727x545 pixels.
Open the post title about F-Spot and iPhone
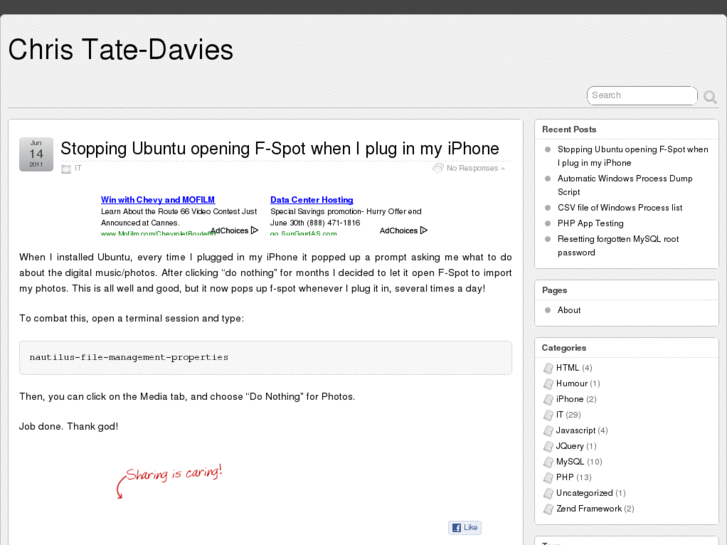pyautogui.click(x=280, y=148)
